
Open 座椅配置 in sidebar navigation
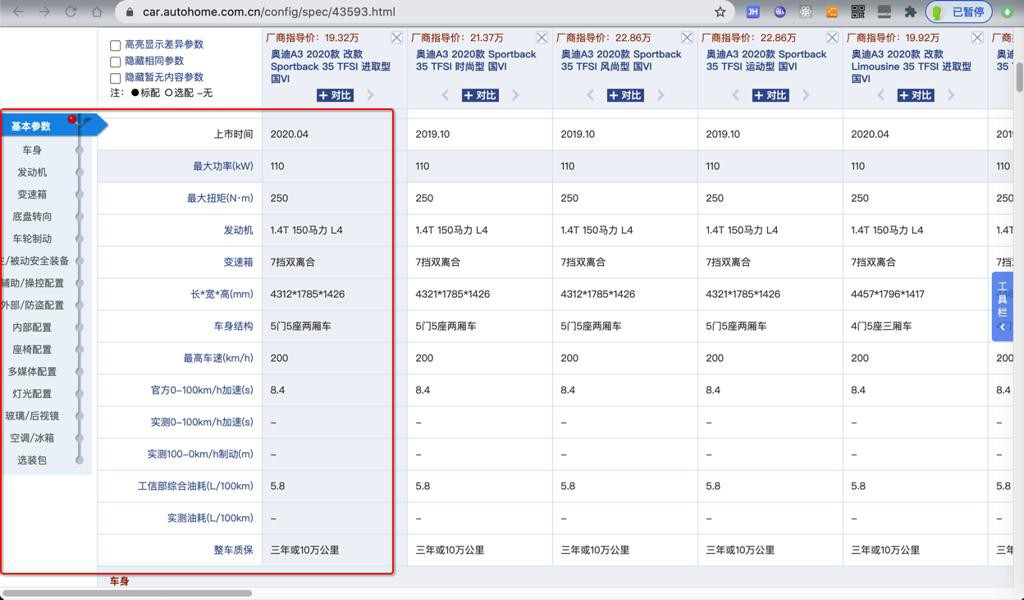click(32, 349)
